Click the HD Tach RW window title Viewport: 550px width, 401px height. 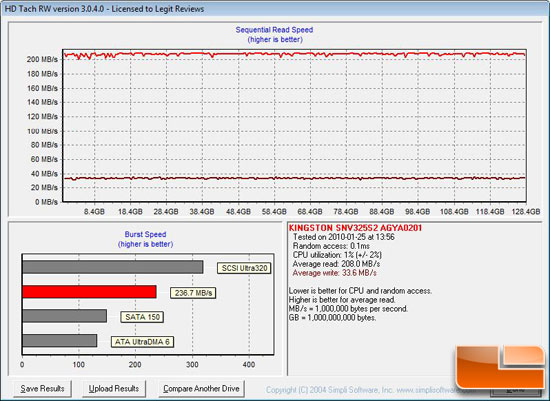[104, 9]
